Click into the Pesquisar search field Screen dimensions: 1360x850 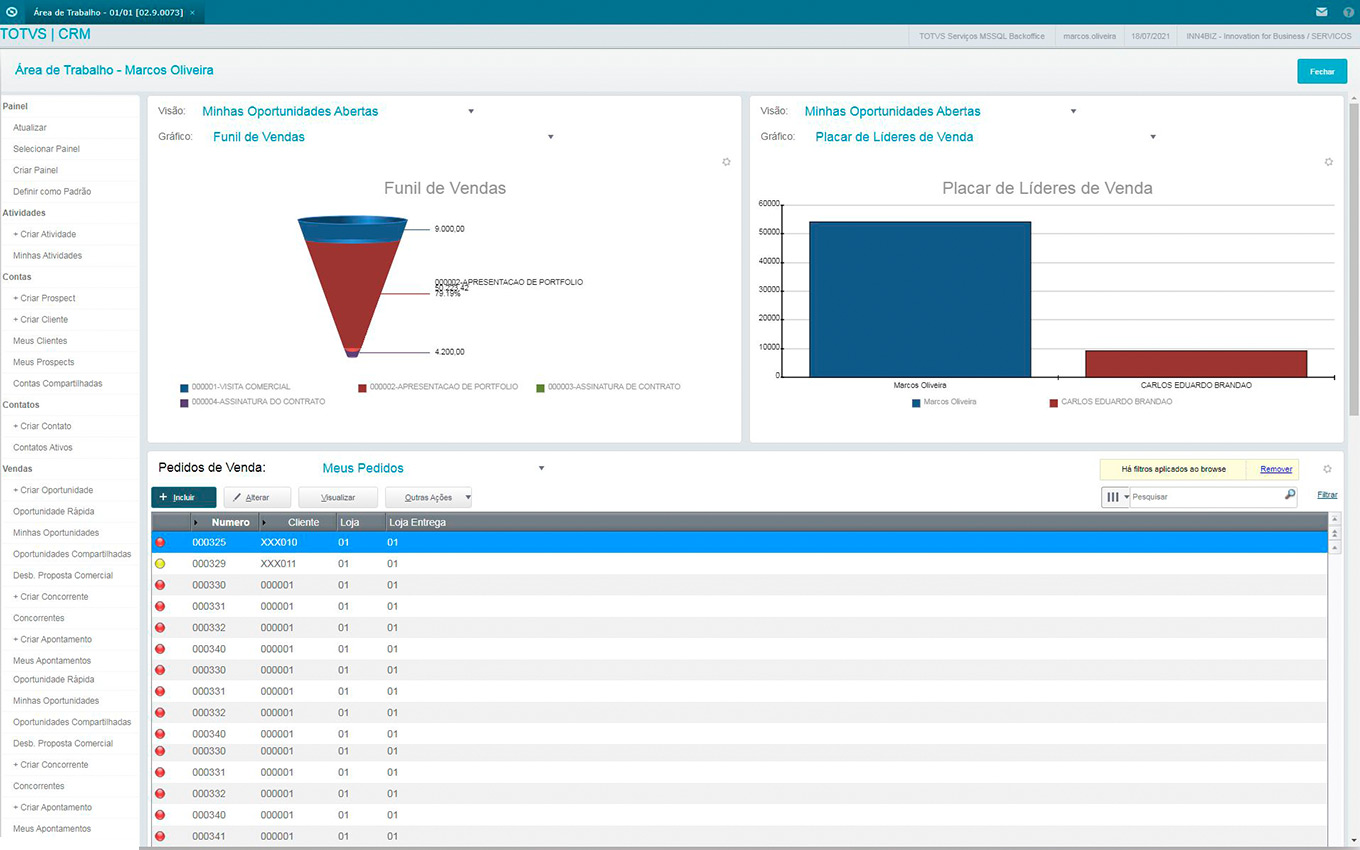click(1205, 497)
